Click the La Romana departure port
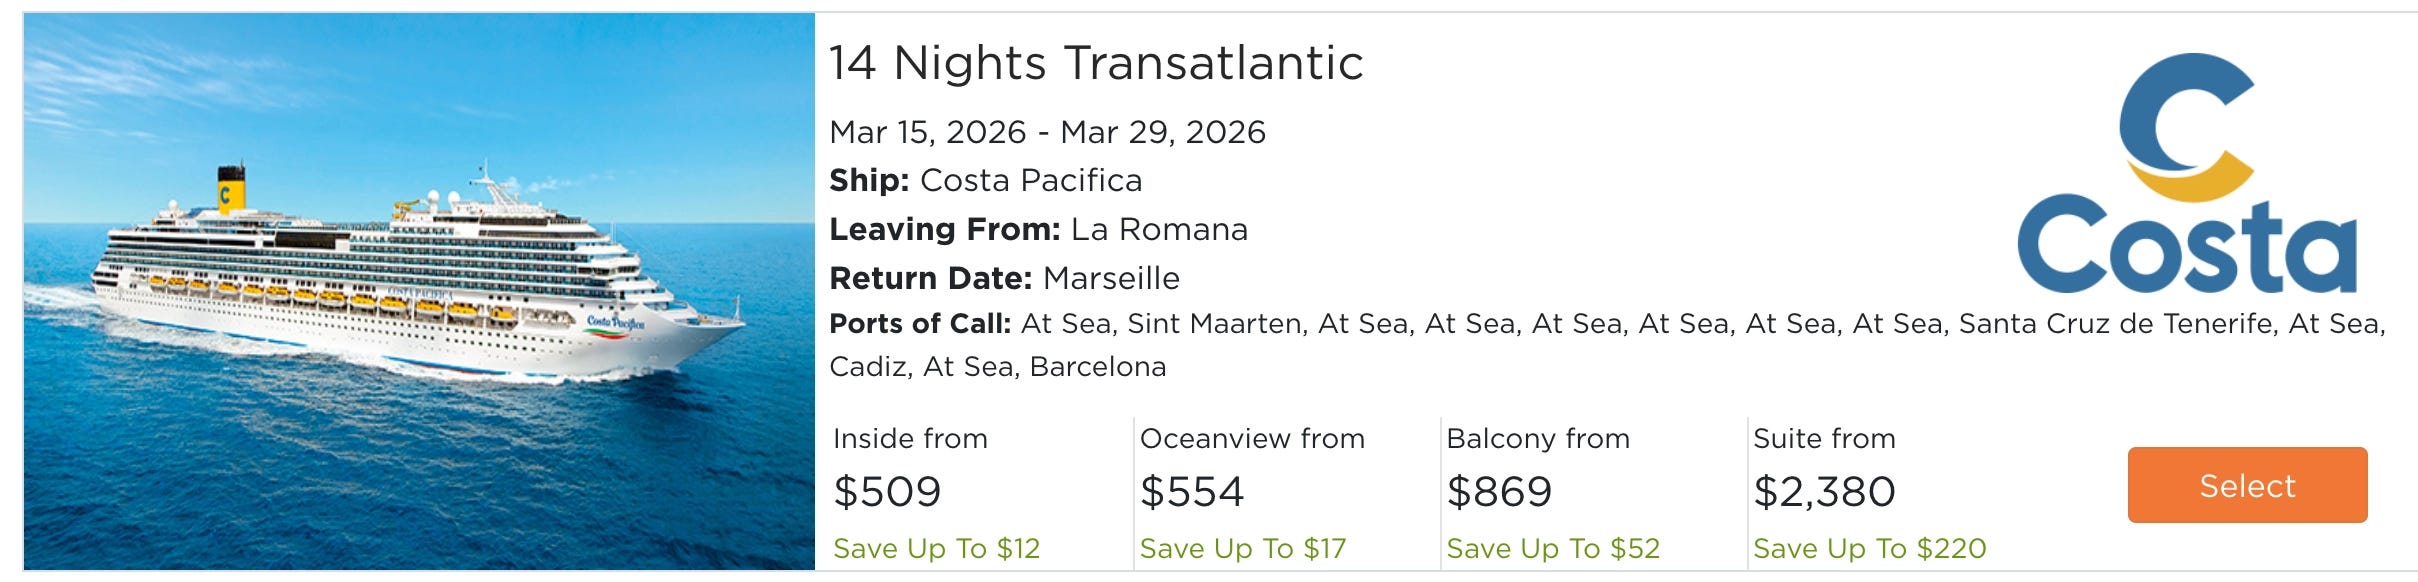The width and height of the screenshot is (2418, 582). [1159, 230]
